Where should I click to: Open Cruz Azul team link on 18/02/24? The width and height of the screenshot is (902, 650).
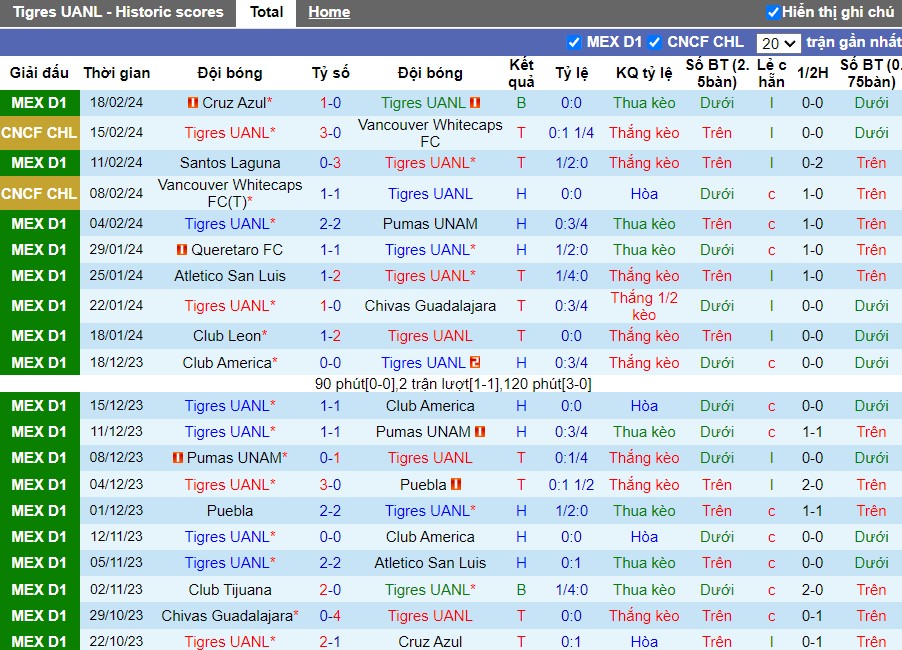pos(234,103)
